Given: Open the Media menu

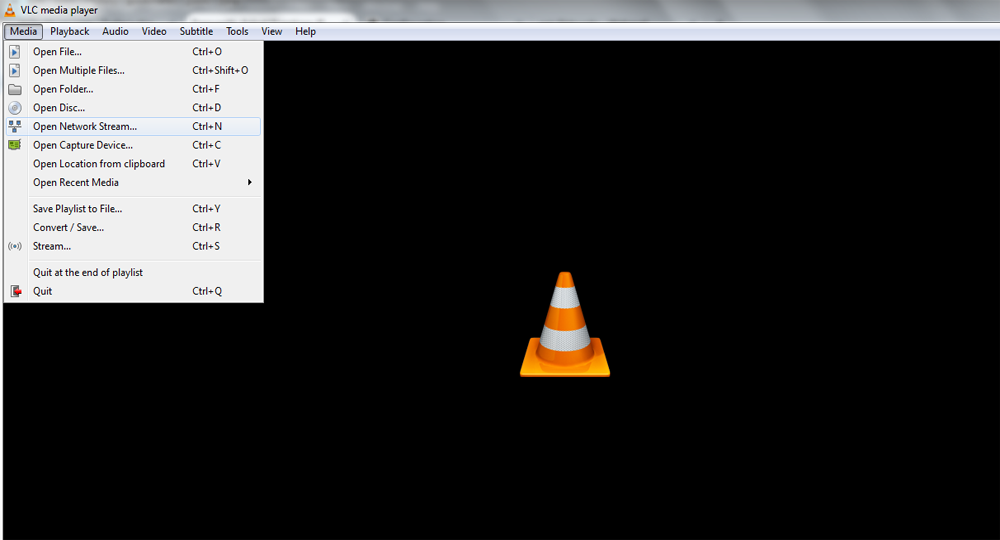Looking at the screenshot, I should pos(24,31).
